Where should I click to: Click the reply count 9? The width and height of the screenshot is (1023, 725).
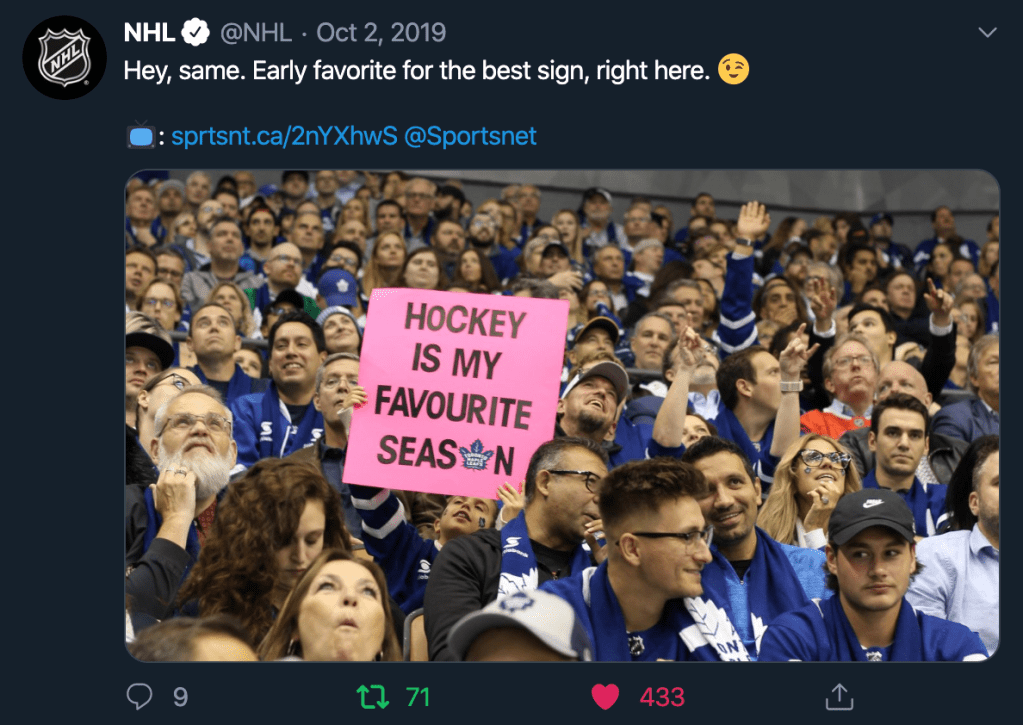click(180, 696)
